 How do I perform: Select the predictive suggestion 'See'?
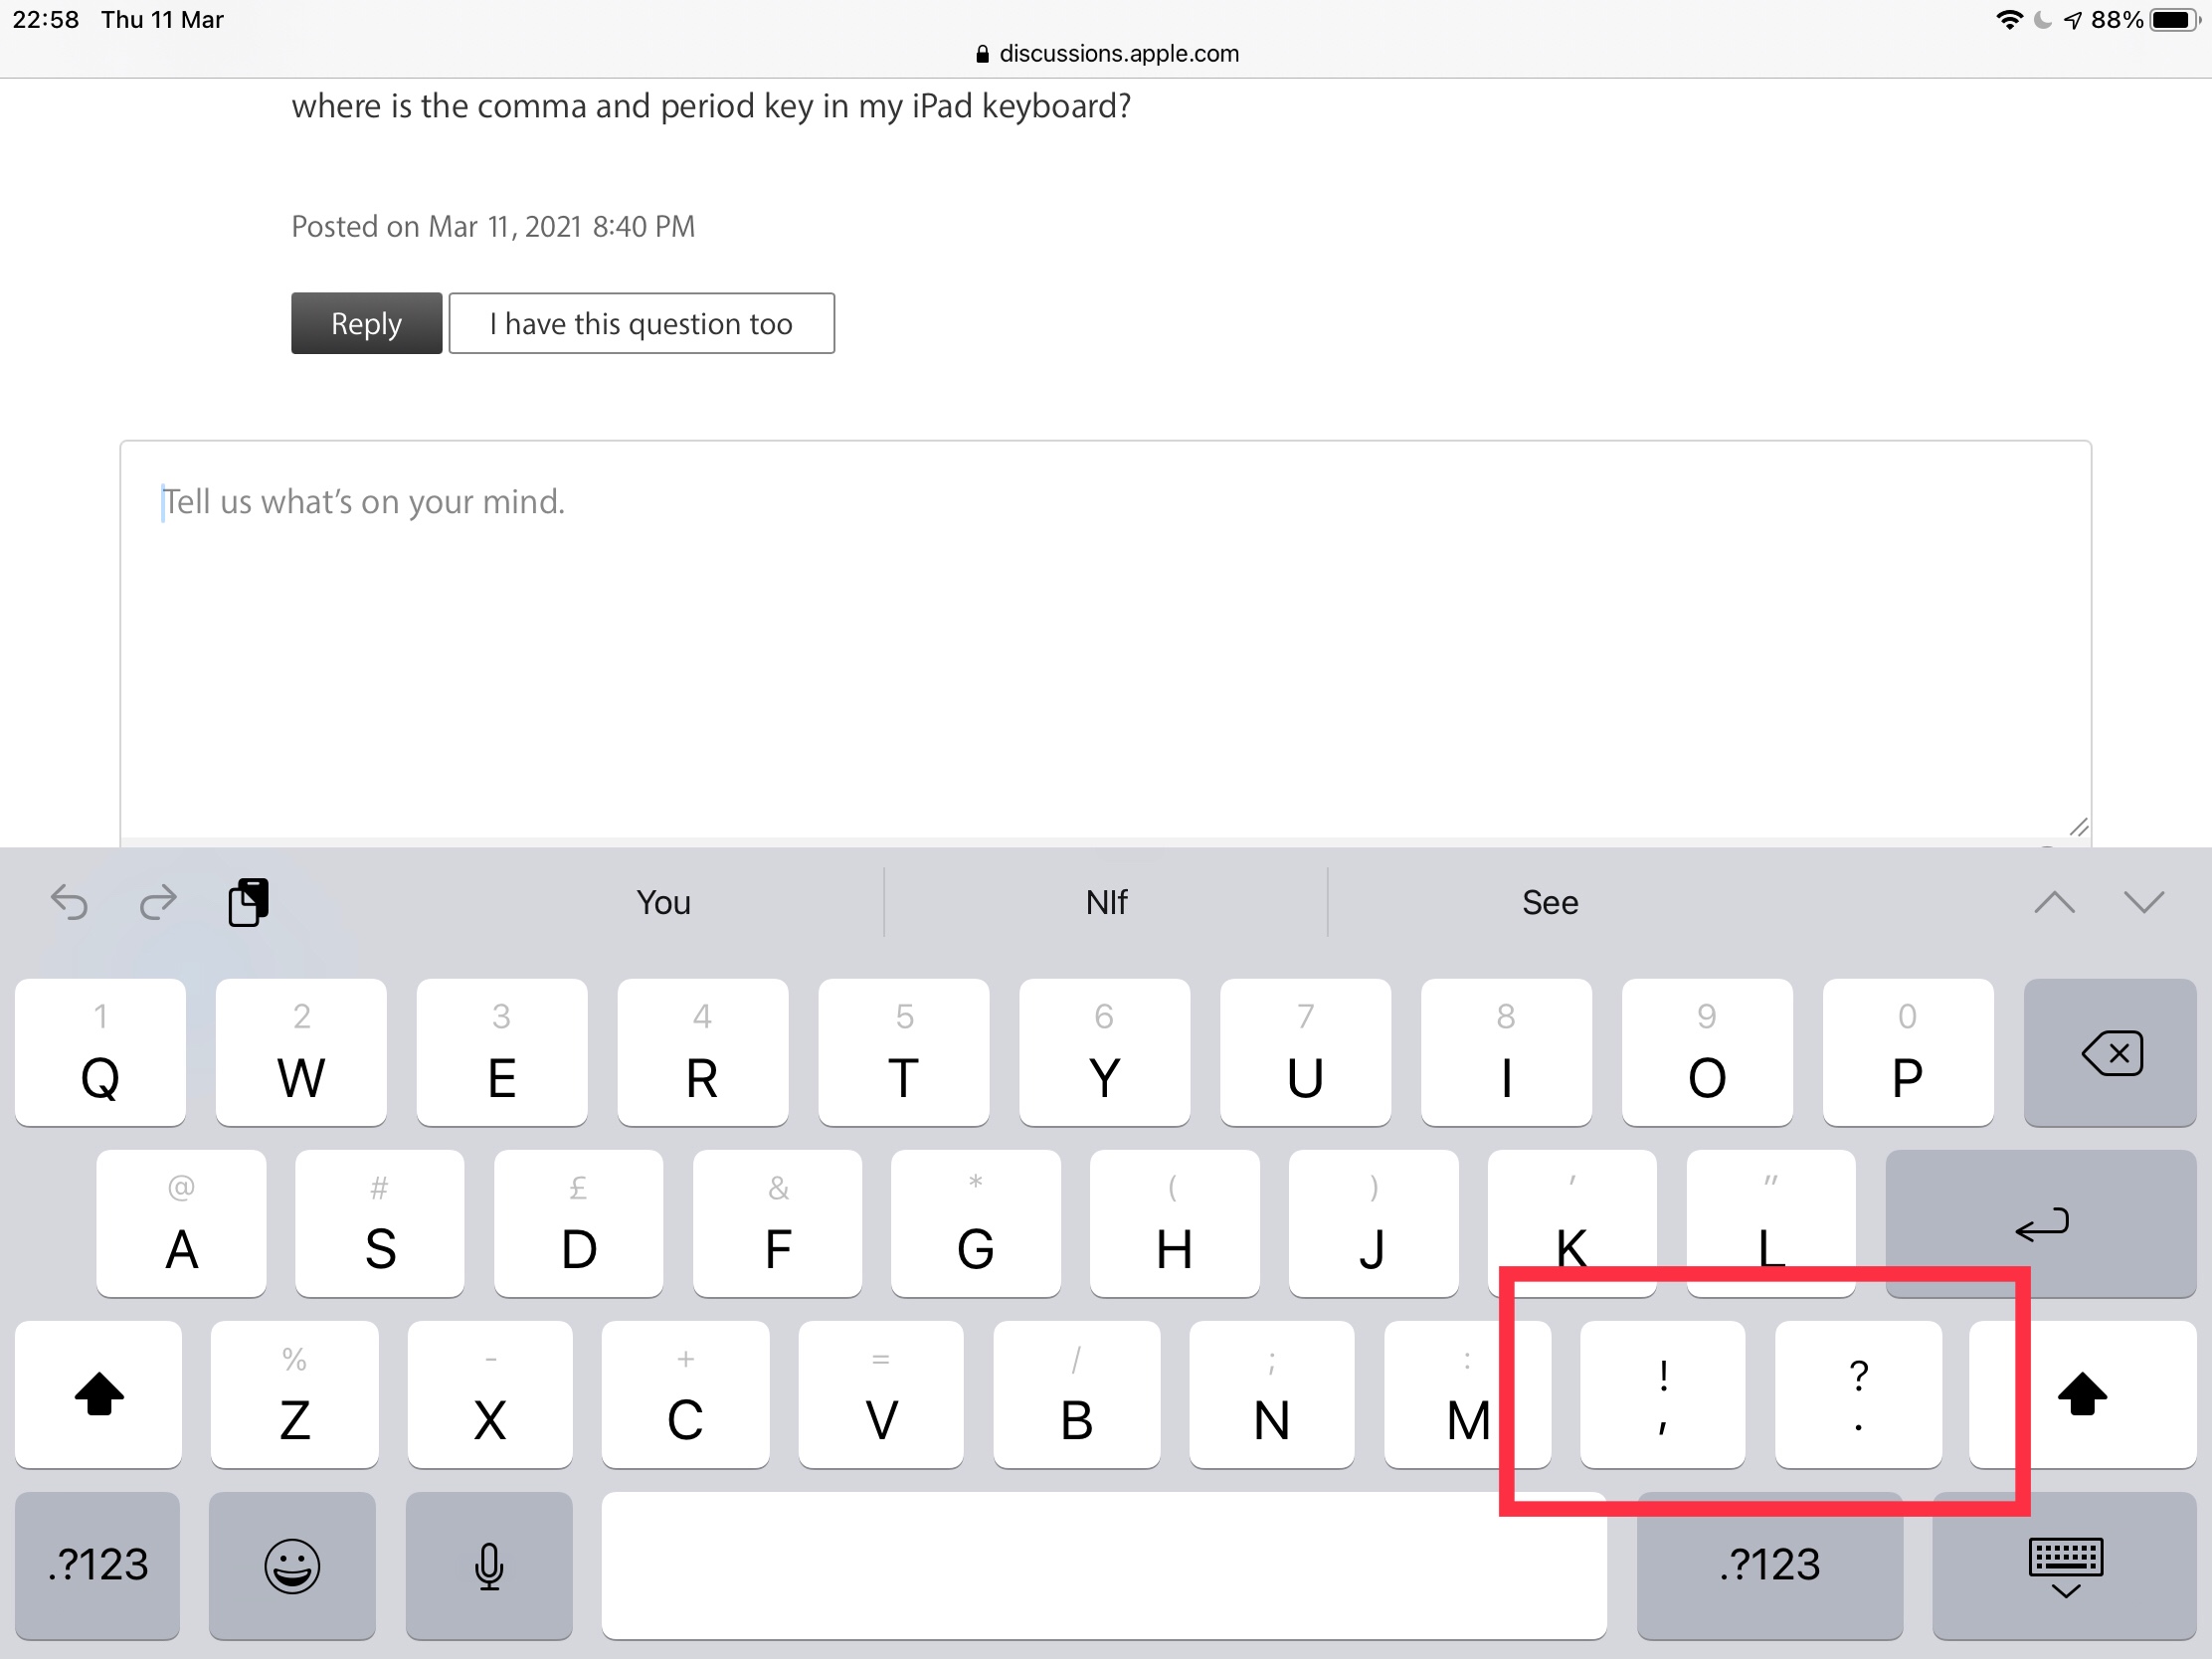click(1549, 902)
